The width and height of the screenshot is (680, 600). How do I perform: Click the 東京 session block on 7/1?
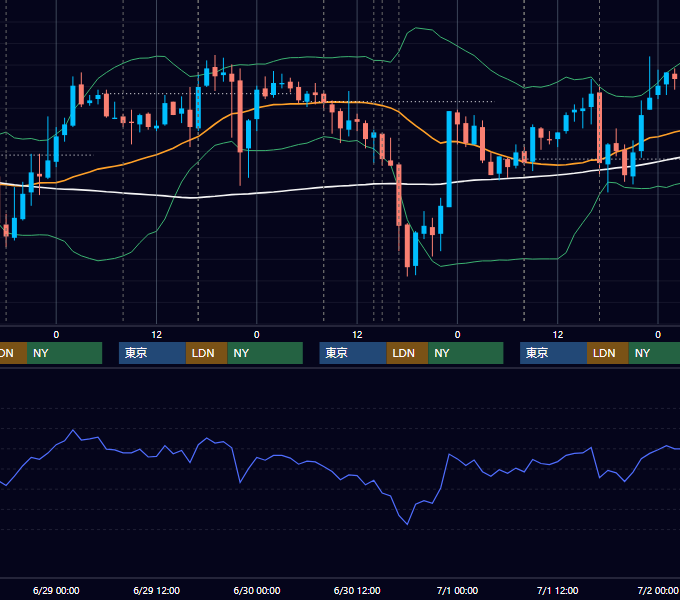(x=554, y=353)
